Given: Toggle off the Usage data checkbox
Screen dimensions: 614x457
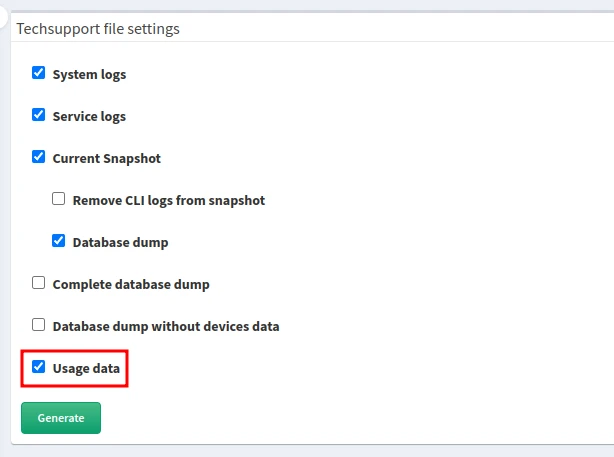Looking at the screenshot, I should pyautogui.click(x=39, y=367).
